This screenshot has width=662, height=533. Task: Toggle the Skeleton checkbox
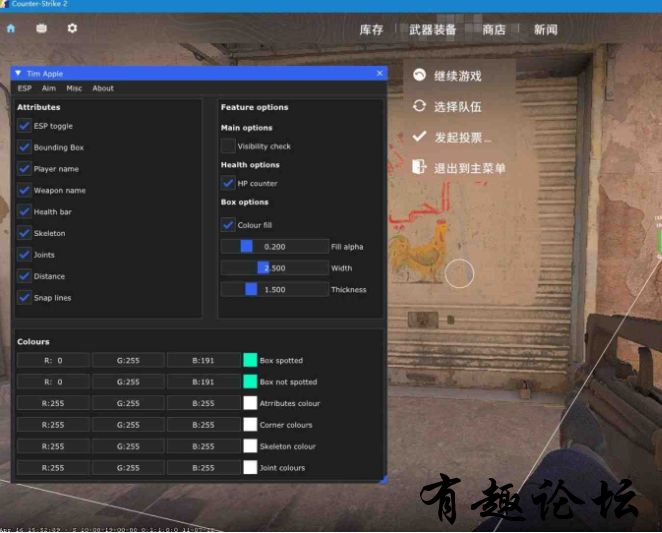[x=24, y=233]
